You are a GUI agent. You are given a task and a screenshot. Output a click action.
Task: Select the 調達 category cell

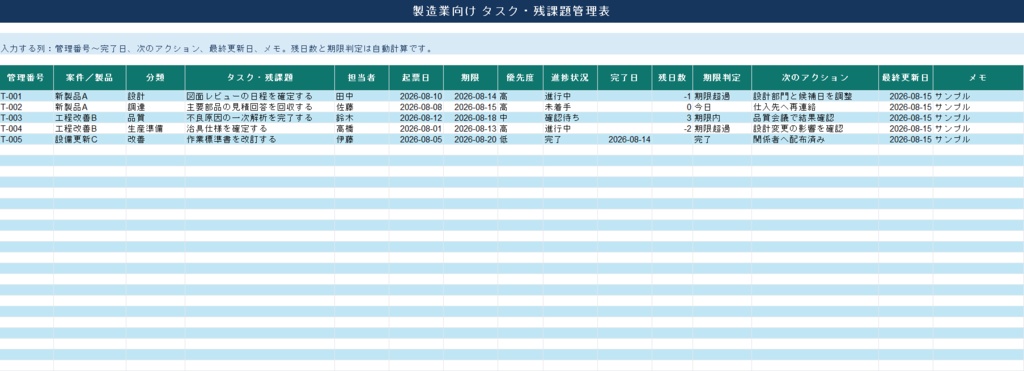tap(155, 106)
